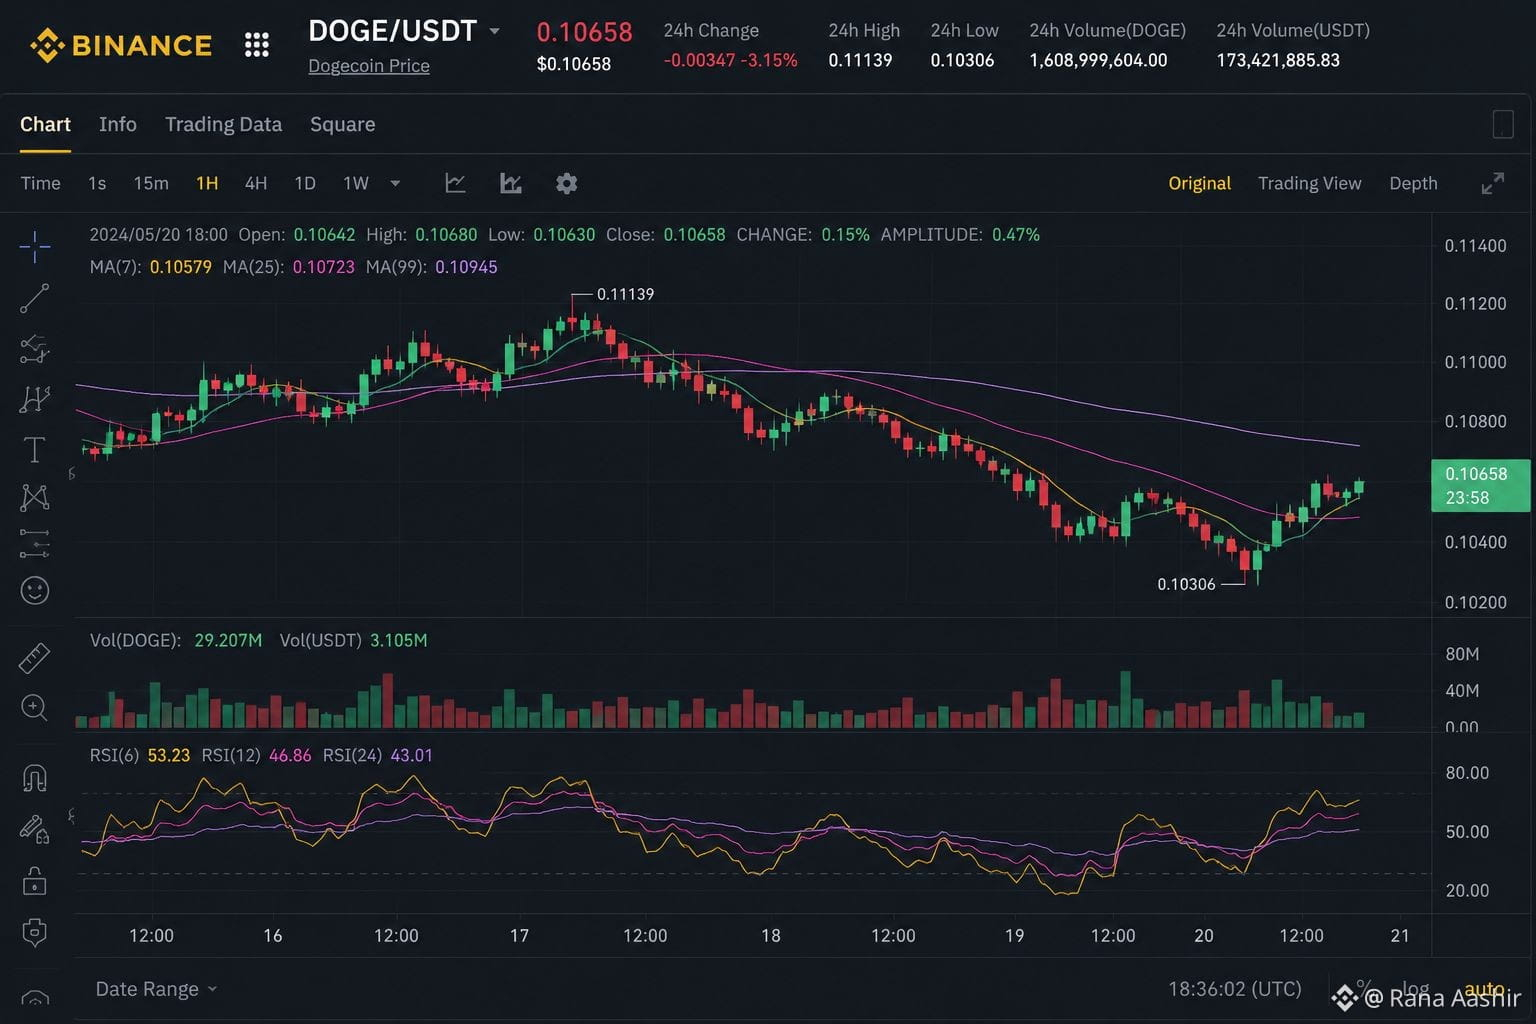Open chart settings gear icon

[x=567, y=183]
